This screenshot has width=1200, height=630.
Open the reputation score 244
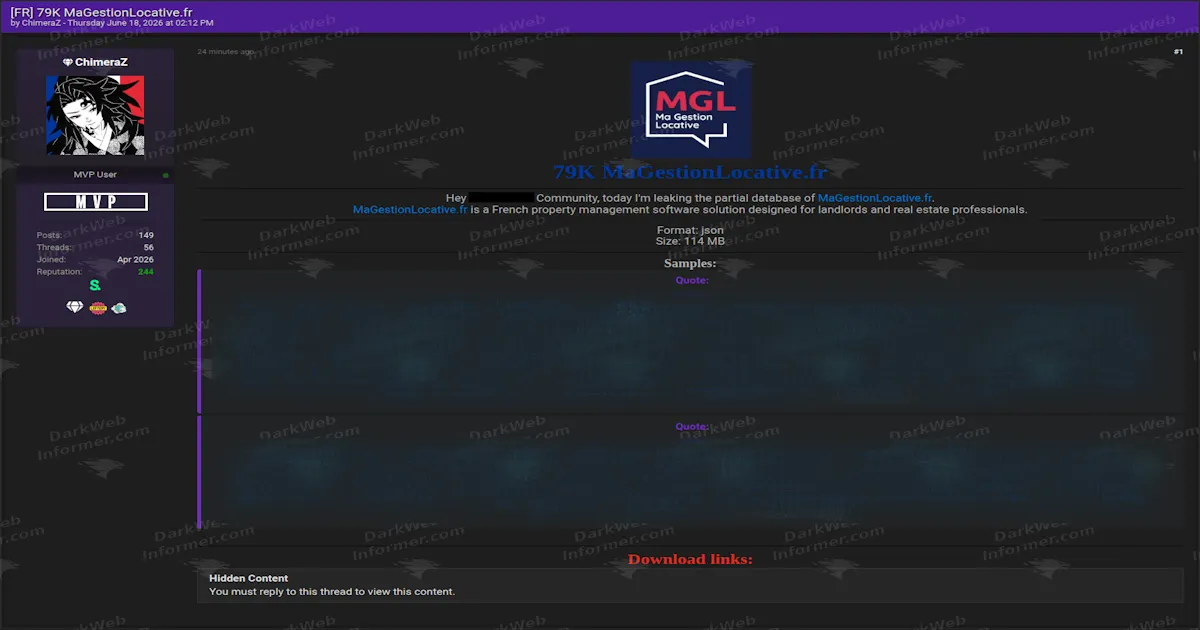146,272
